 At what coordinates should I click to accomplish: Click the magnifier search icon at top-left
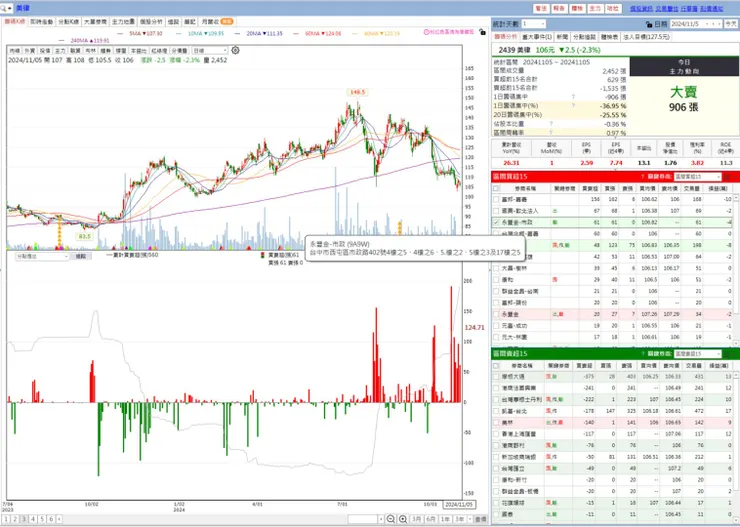(4, 8)
